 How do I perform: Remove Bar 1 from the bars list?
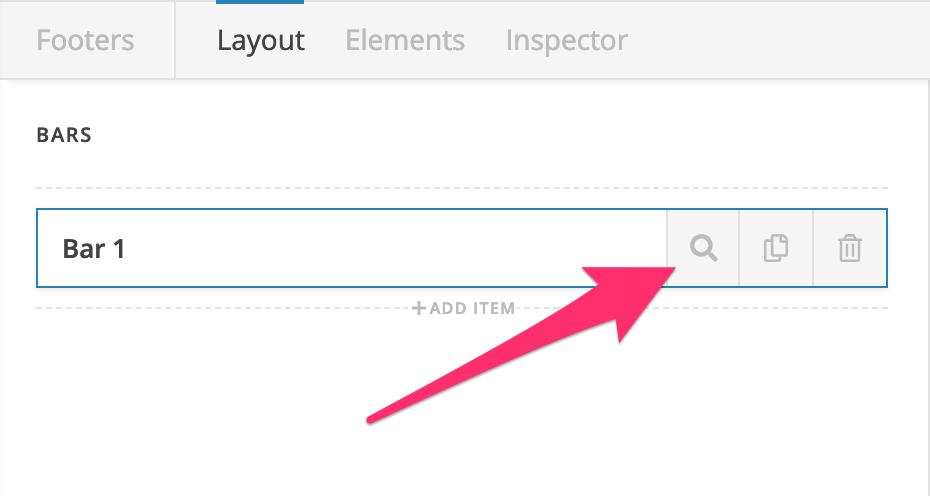(x=850, y=248)
